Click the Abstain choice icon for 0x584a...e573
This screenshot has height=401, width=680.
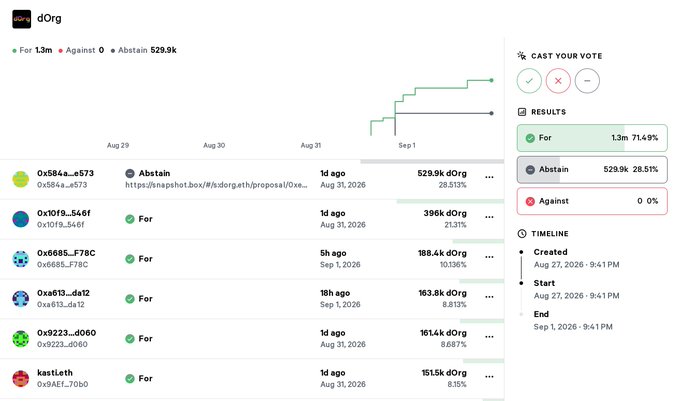point(130,173)
